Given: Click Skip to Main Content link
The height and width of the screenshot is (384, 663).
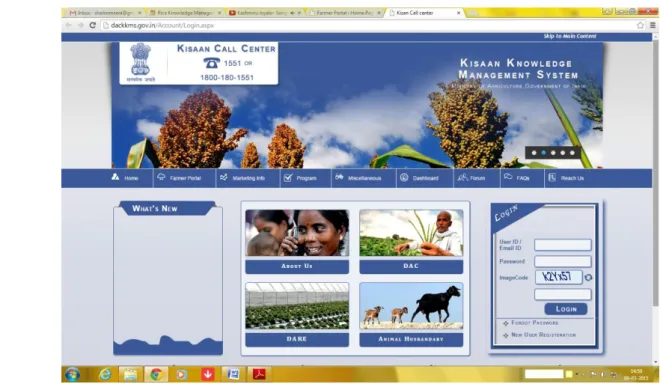Looking at the screenshot, I should click(570, 36).
